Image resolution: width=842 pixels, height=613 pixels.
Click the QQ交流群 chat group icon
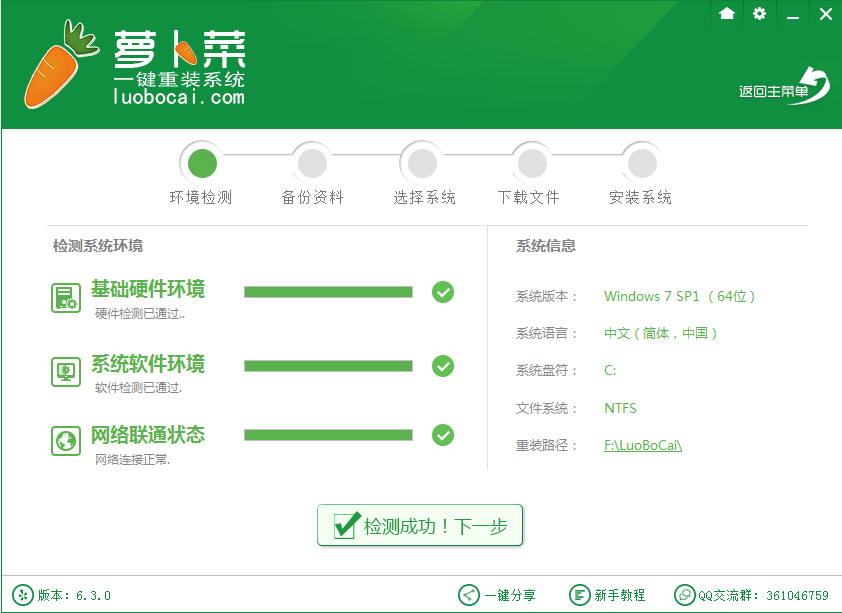[x=684, y=595]
